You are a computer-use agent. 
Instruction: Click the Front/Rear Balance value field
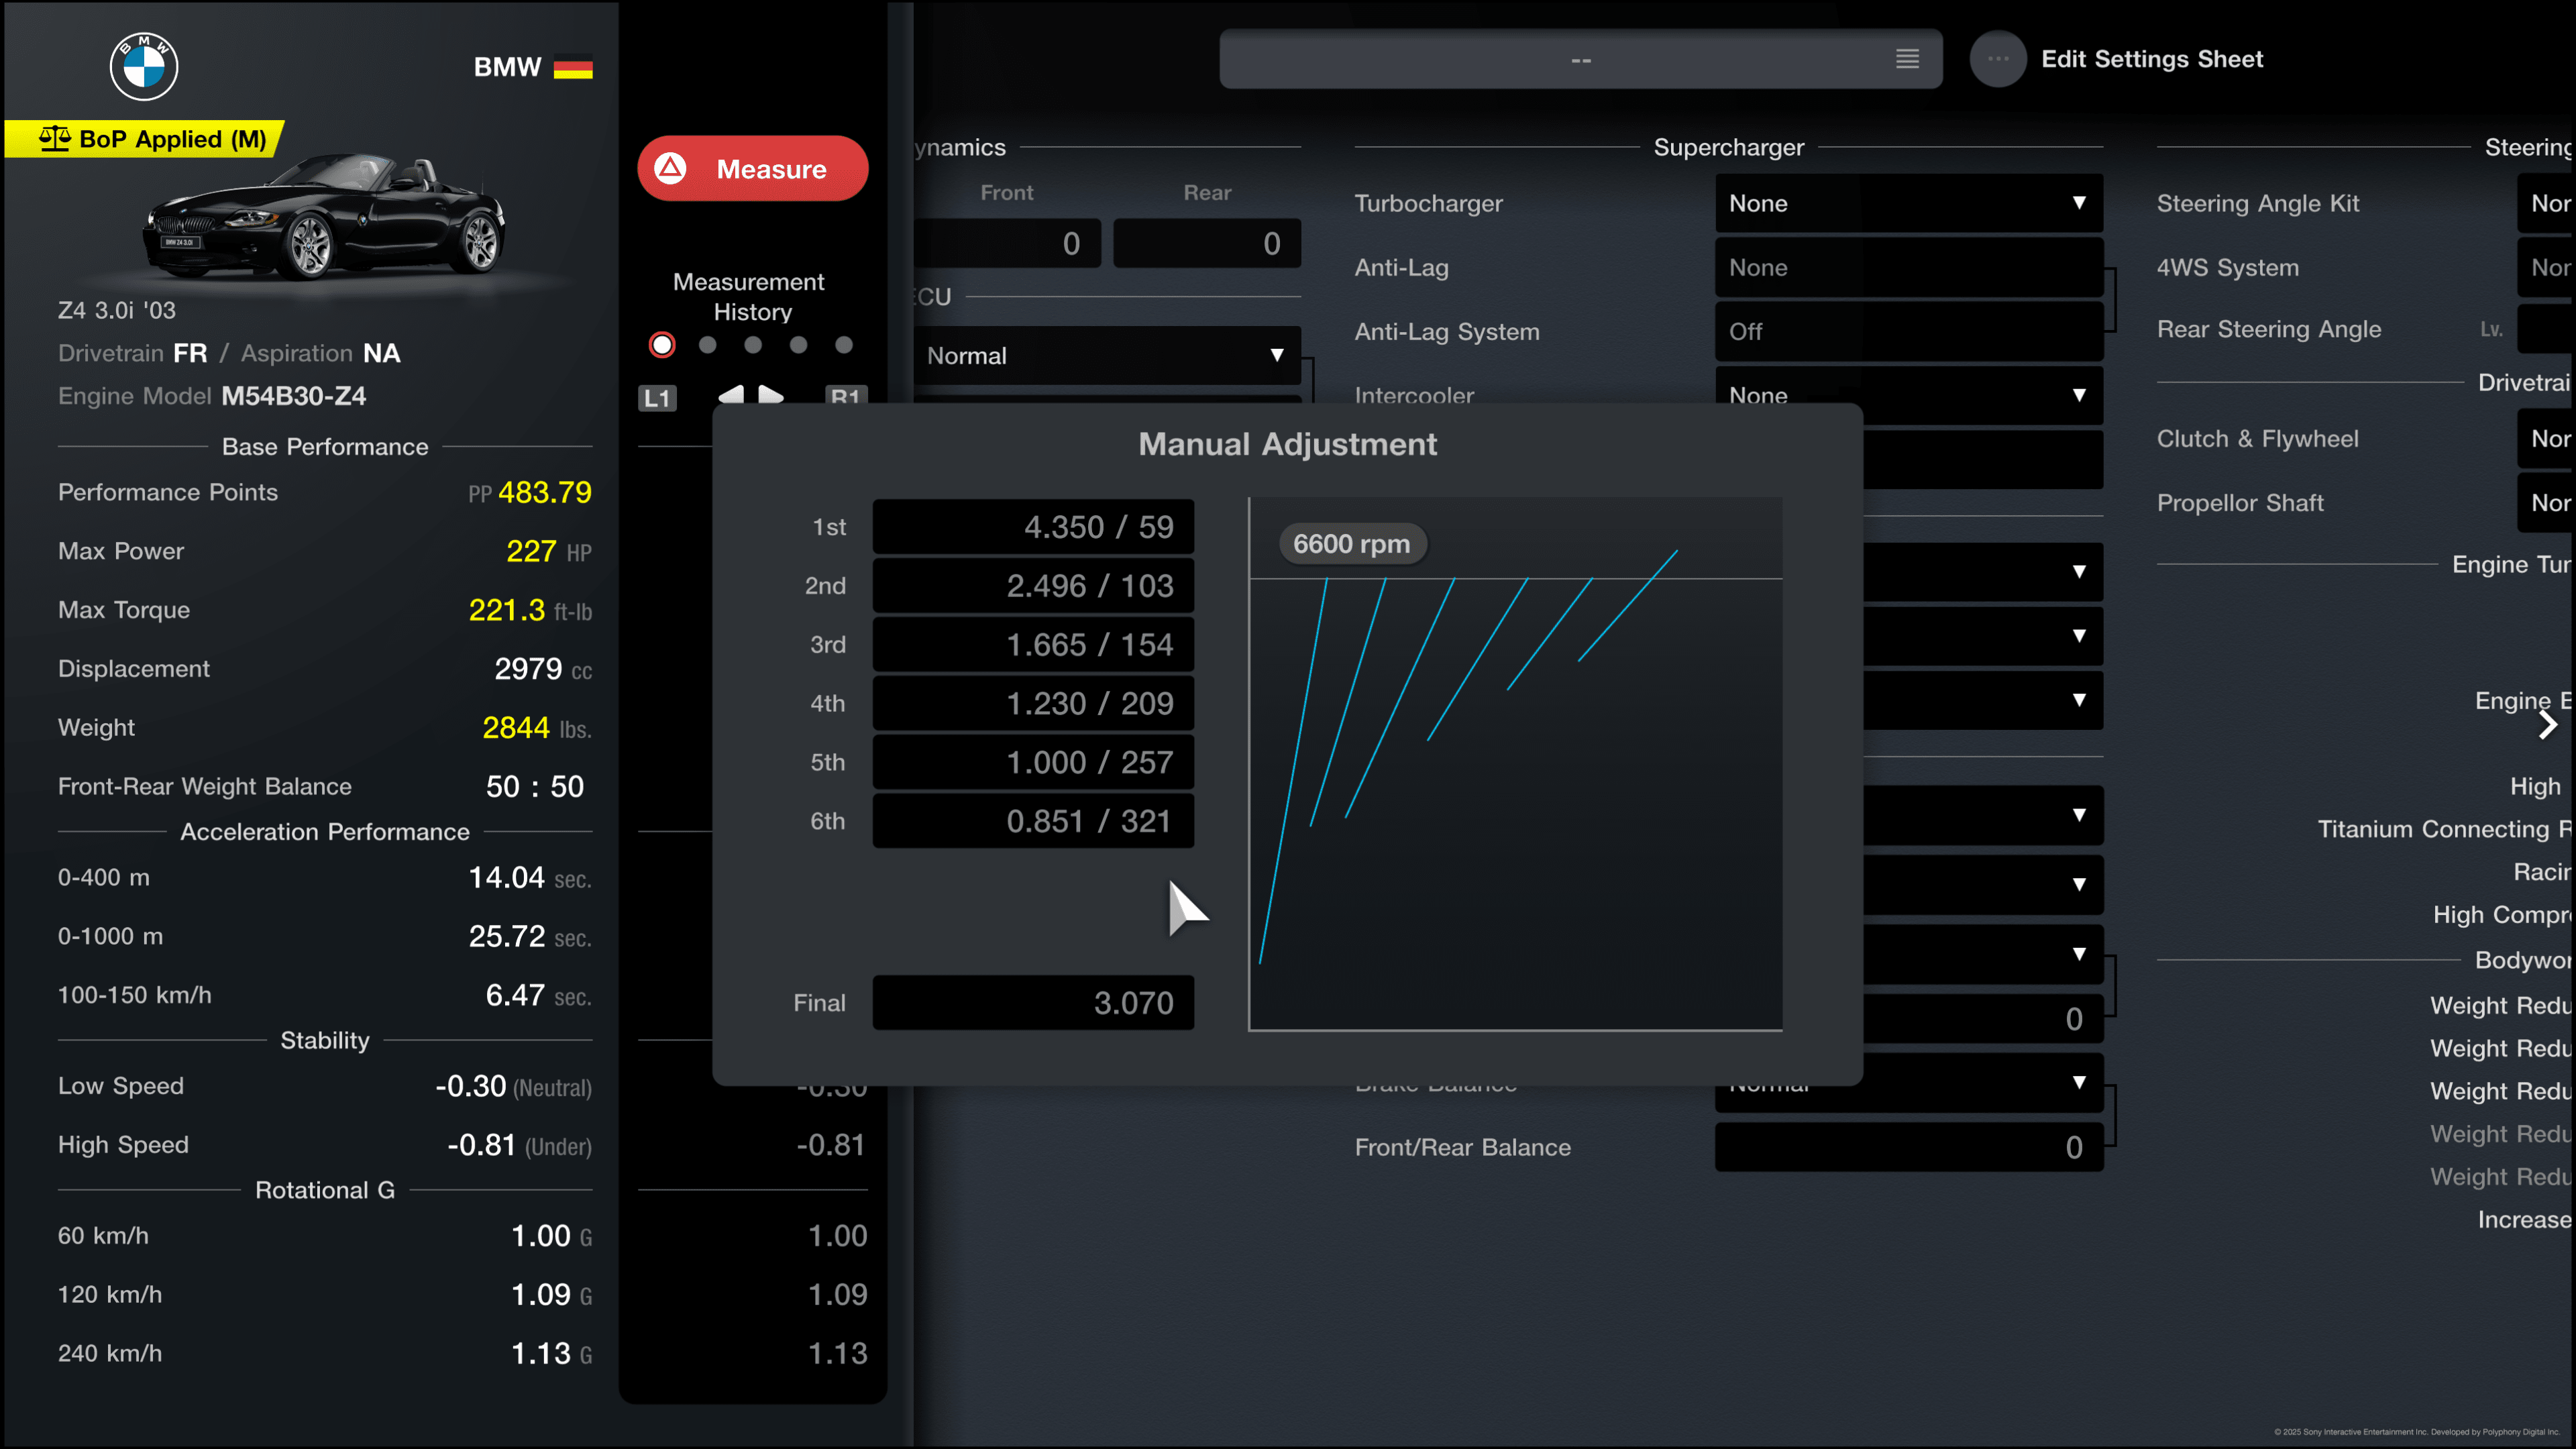[1908, 1146]
